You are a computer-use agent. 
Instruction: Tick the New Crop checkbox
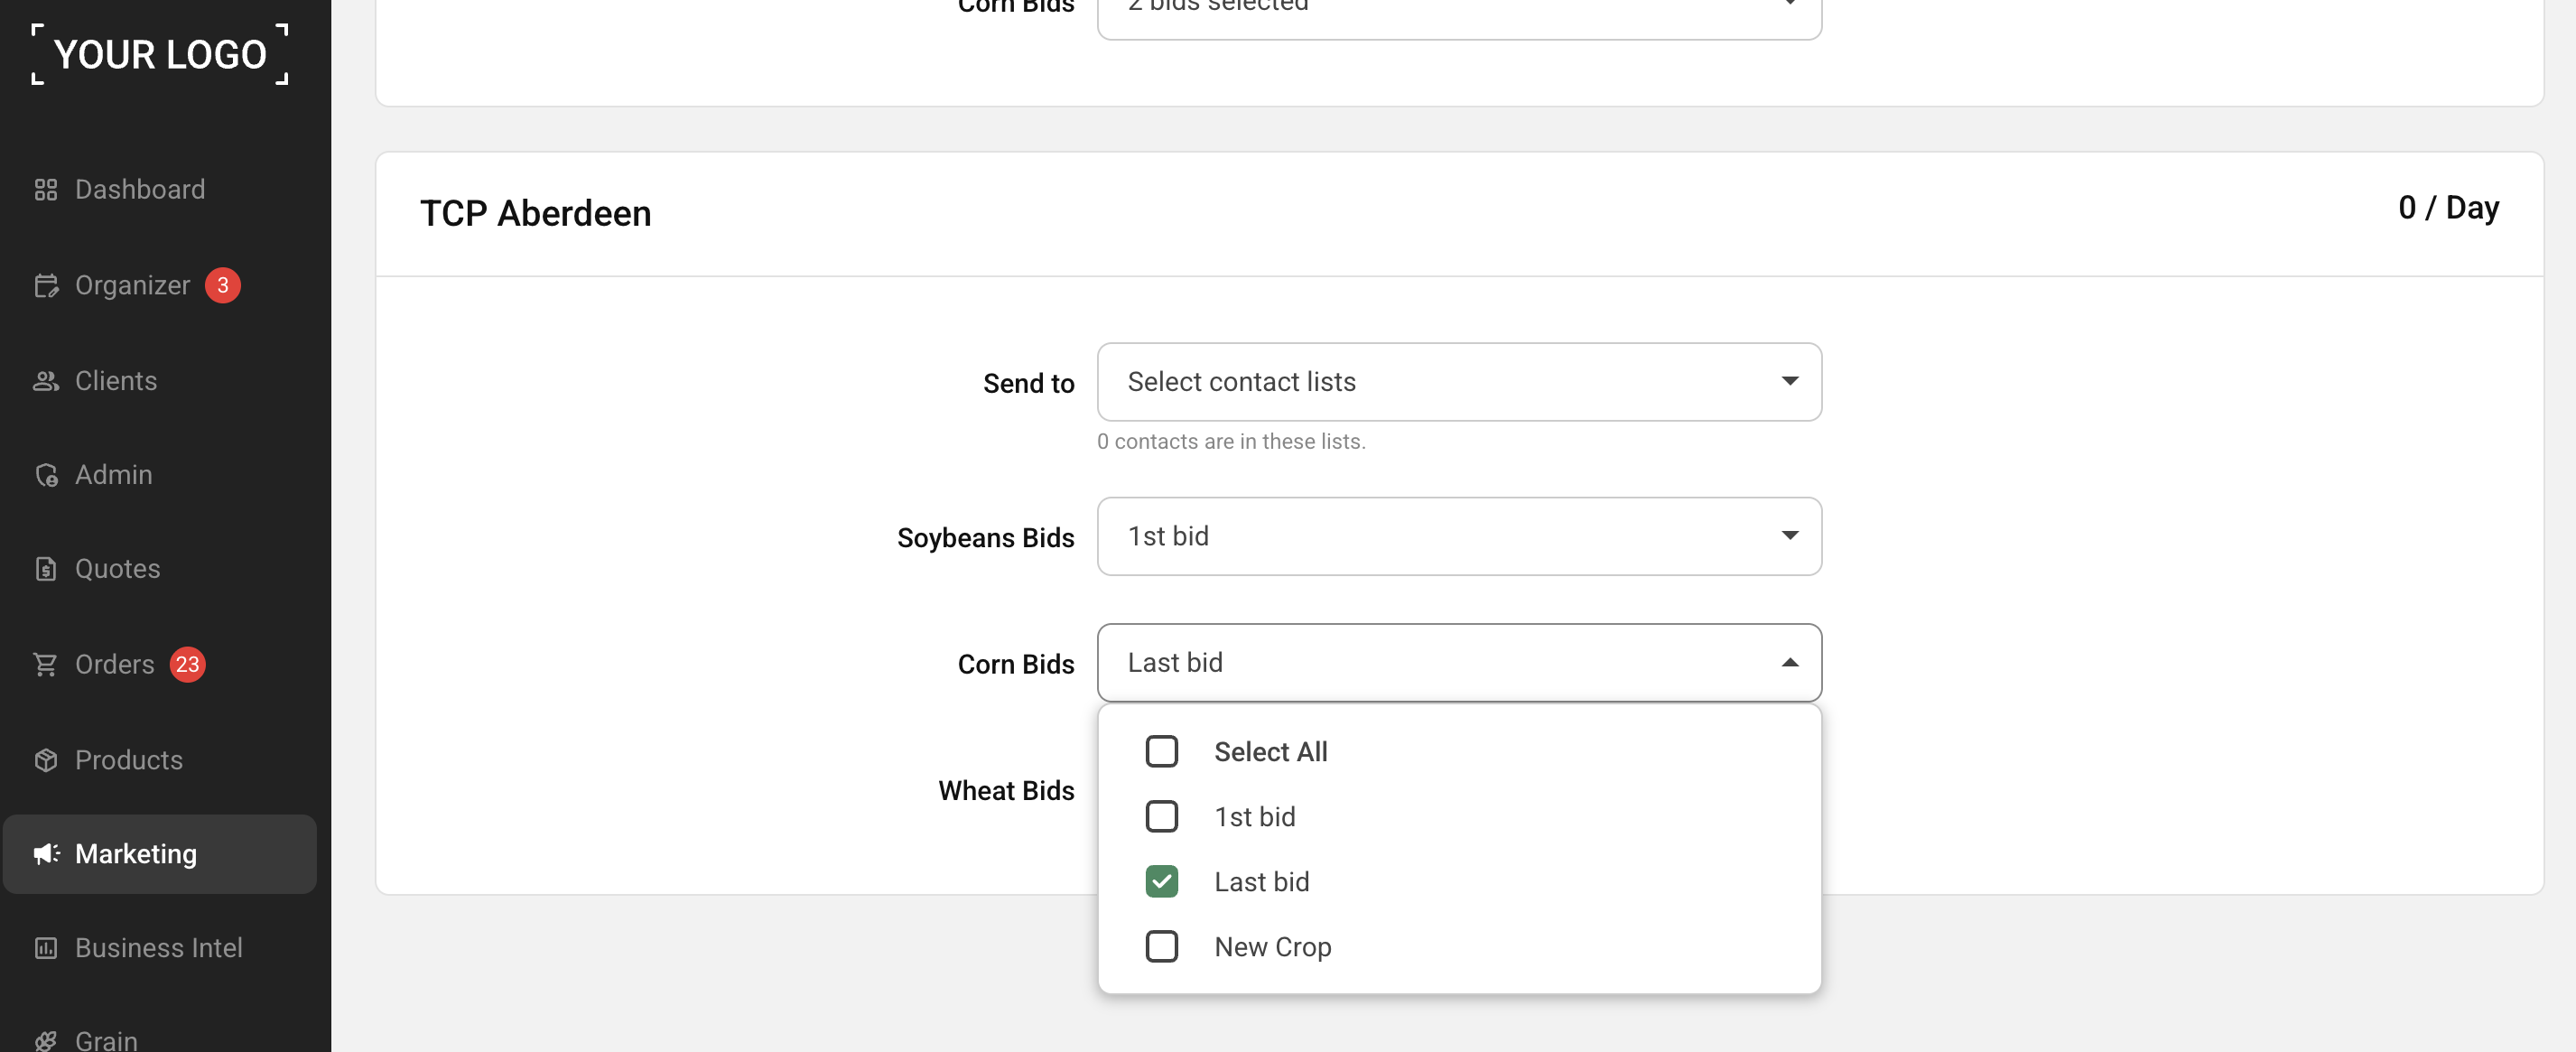tap(1161, 946)
